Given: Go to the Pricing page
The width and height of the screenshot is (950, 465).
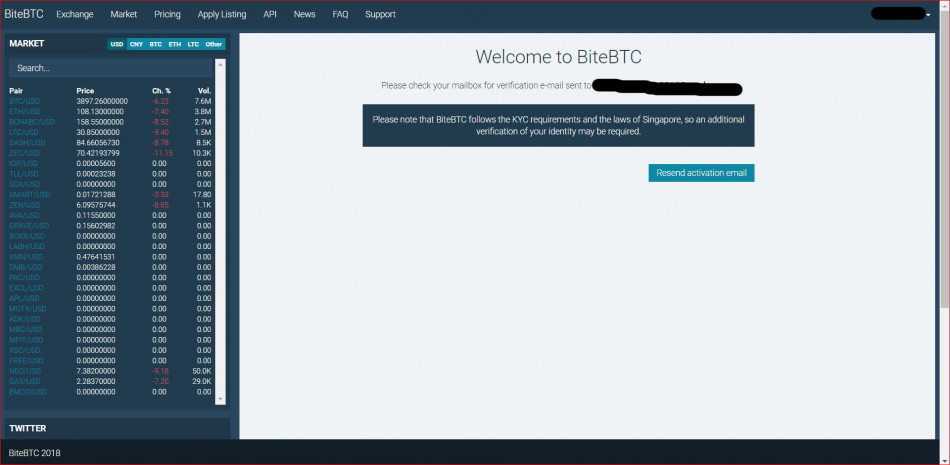Looking at the screenshot, I should tap(167, 14).
